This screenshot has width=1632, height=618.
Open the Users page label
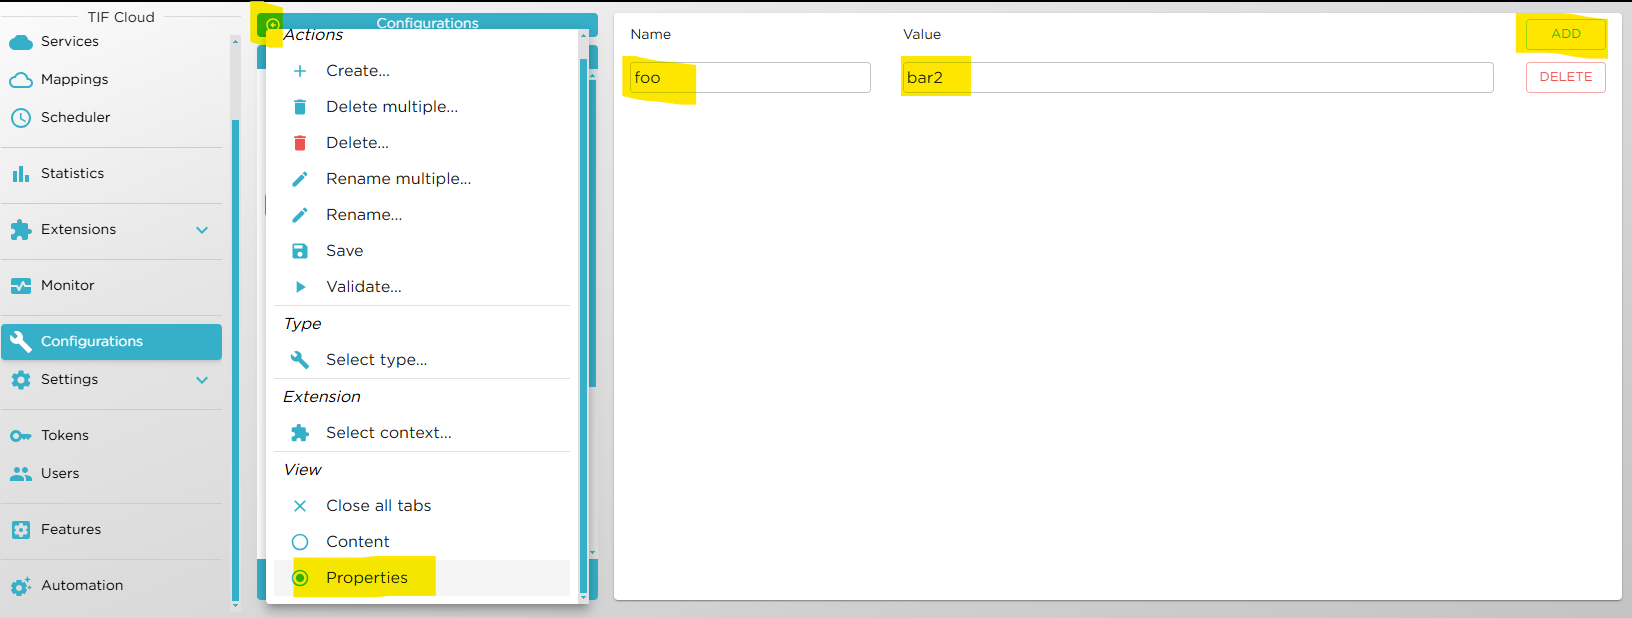click(x=60, y=474)
